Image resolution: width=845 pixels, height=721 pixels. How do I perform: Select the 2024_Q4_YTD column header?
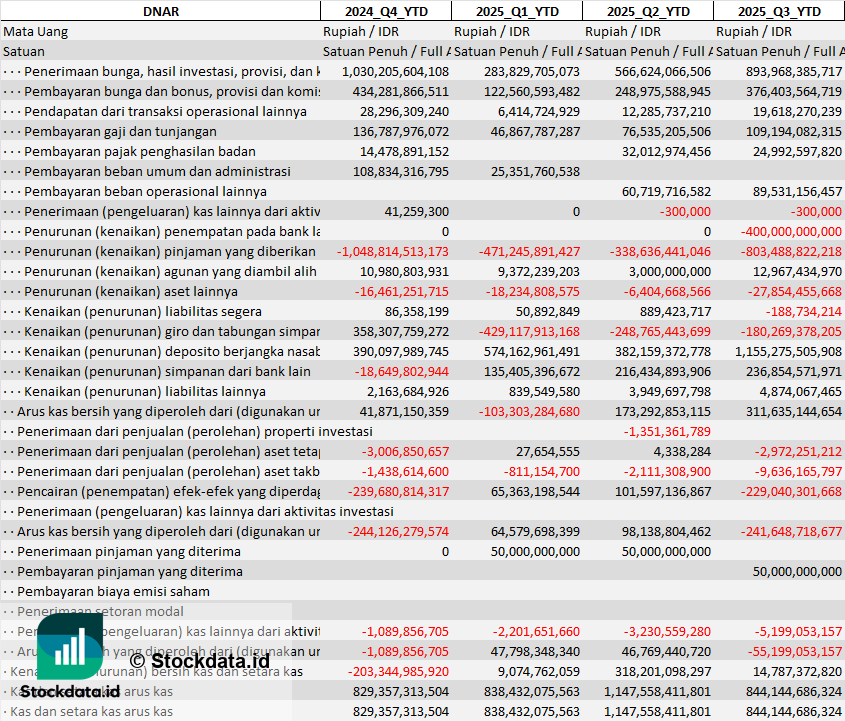click(385, 11)
